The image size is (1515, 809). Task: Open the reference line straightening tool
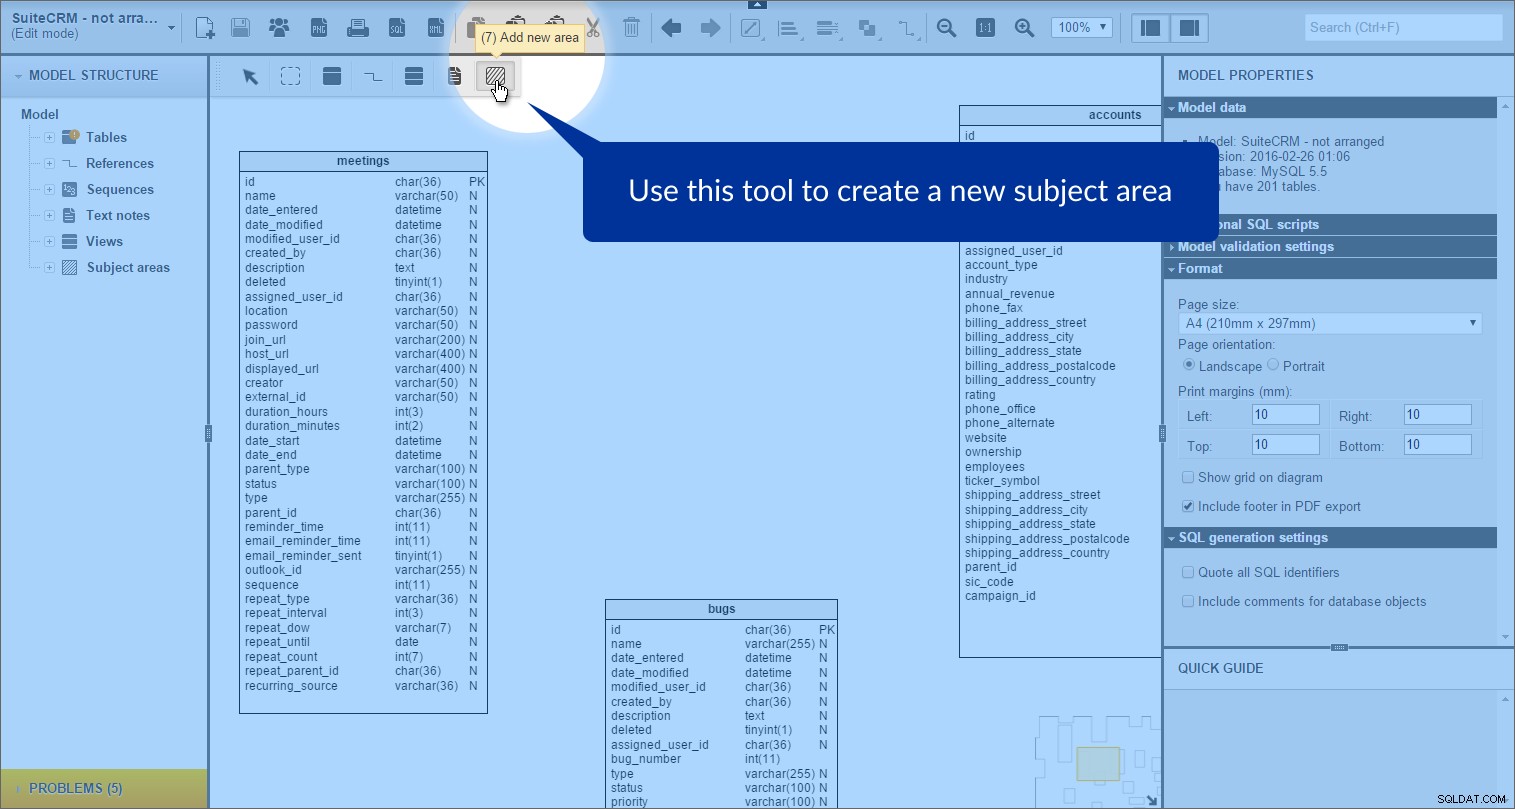click(907, 28)
